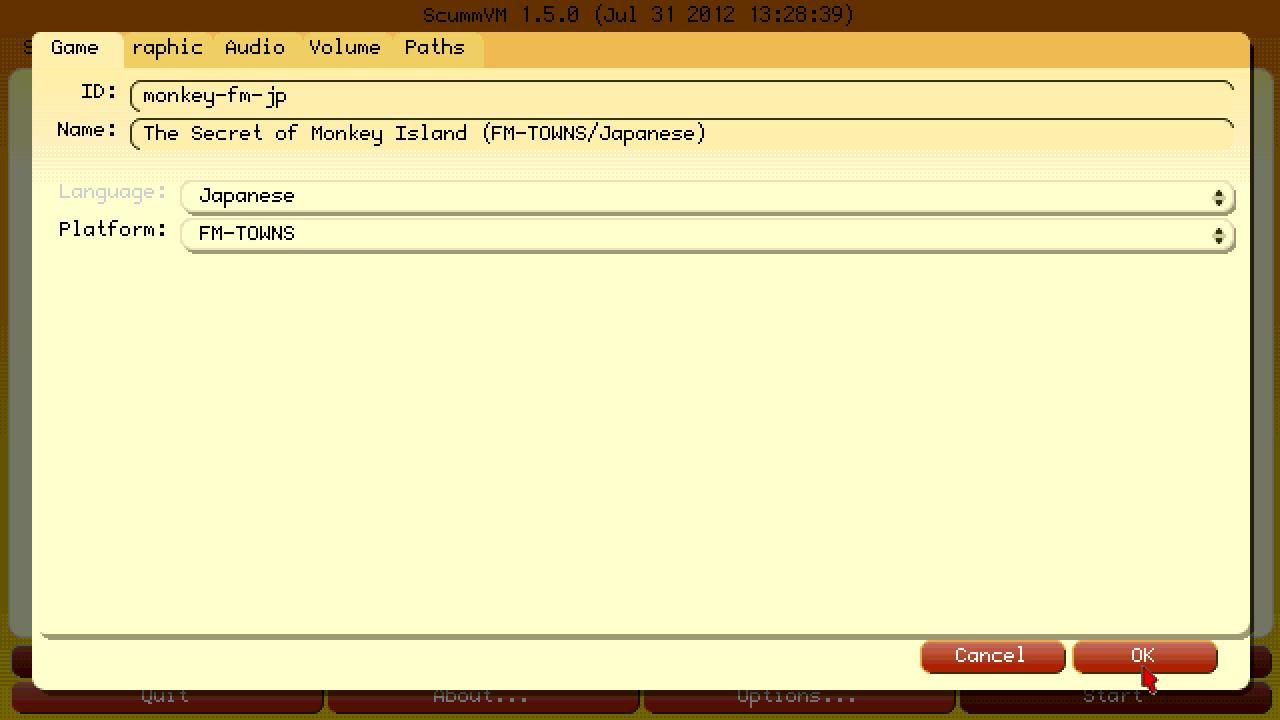The height and width of the screenshot is (720, 1280).
Task: Click Options... in the launcher window behind
Action: pyautogui.click(x=799, y=697)
